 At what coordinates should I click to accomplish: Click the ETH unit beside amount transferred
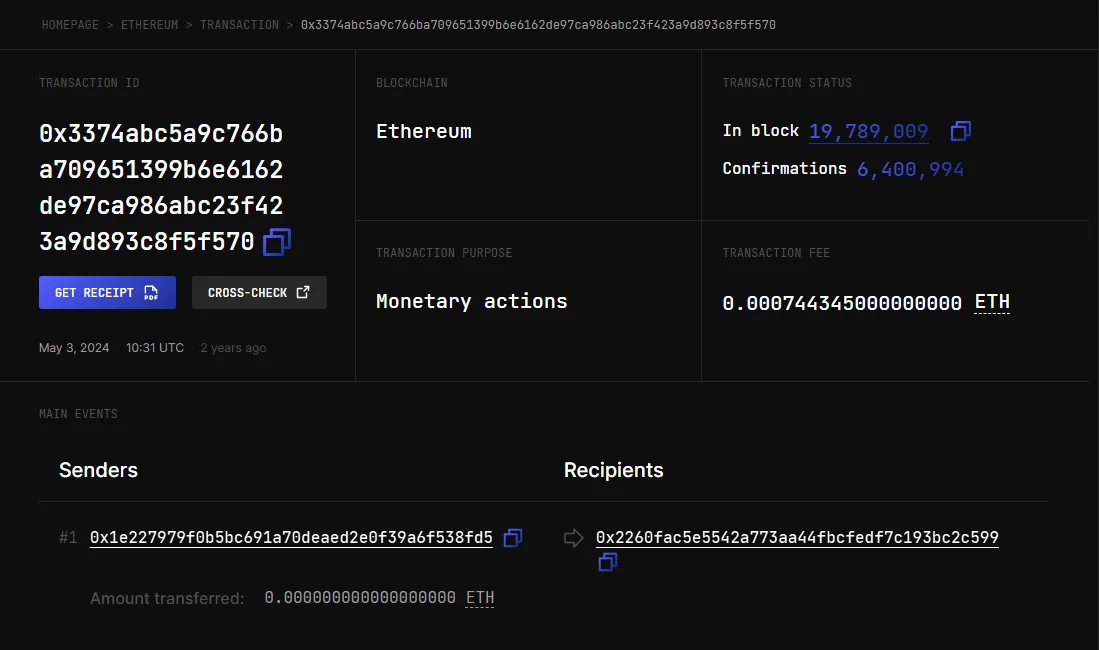click(480, 597)
